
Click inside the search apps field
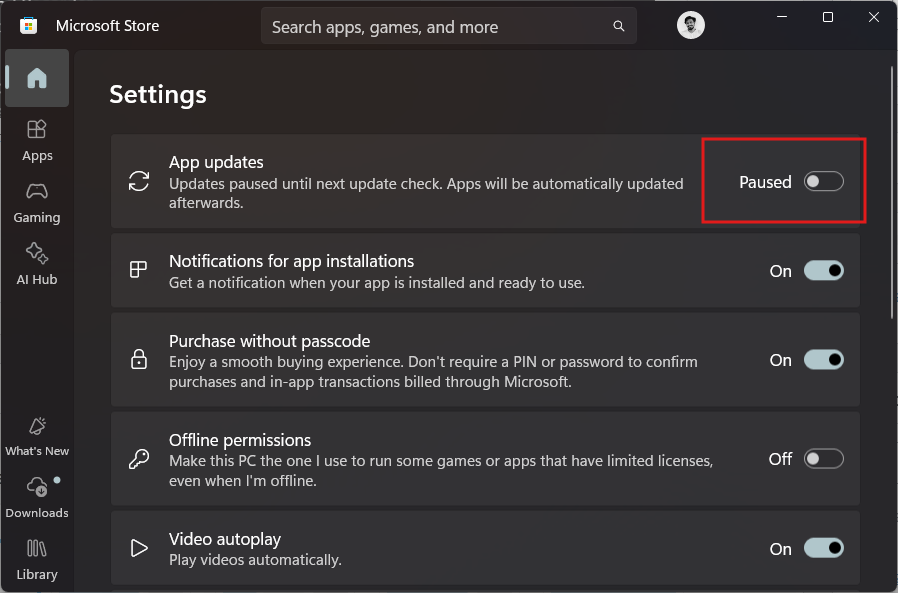[430, 26]
